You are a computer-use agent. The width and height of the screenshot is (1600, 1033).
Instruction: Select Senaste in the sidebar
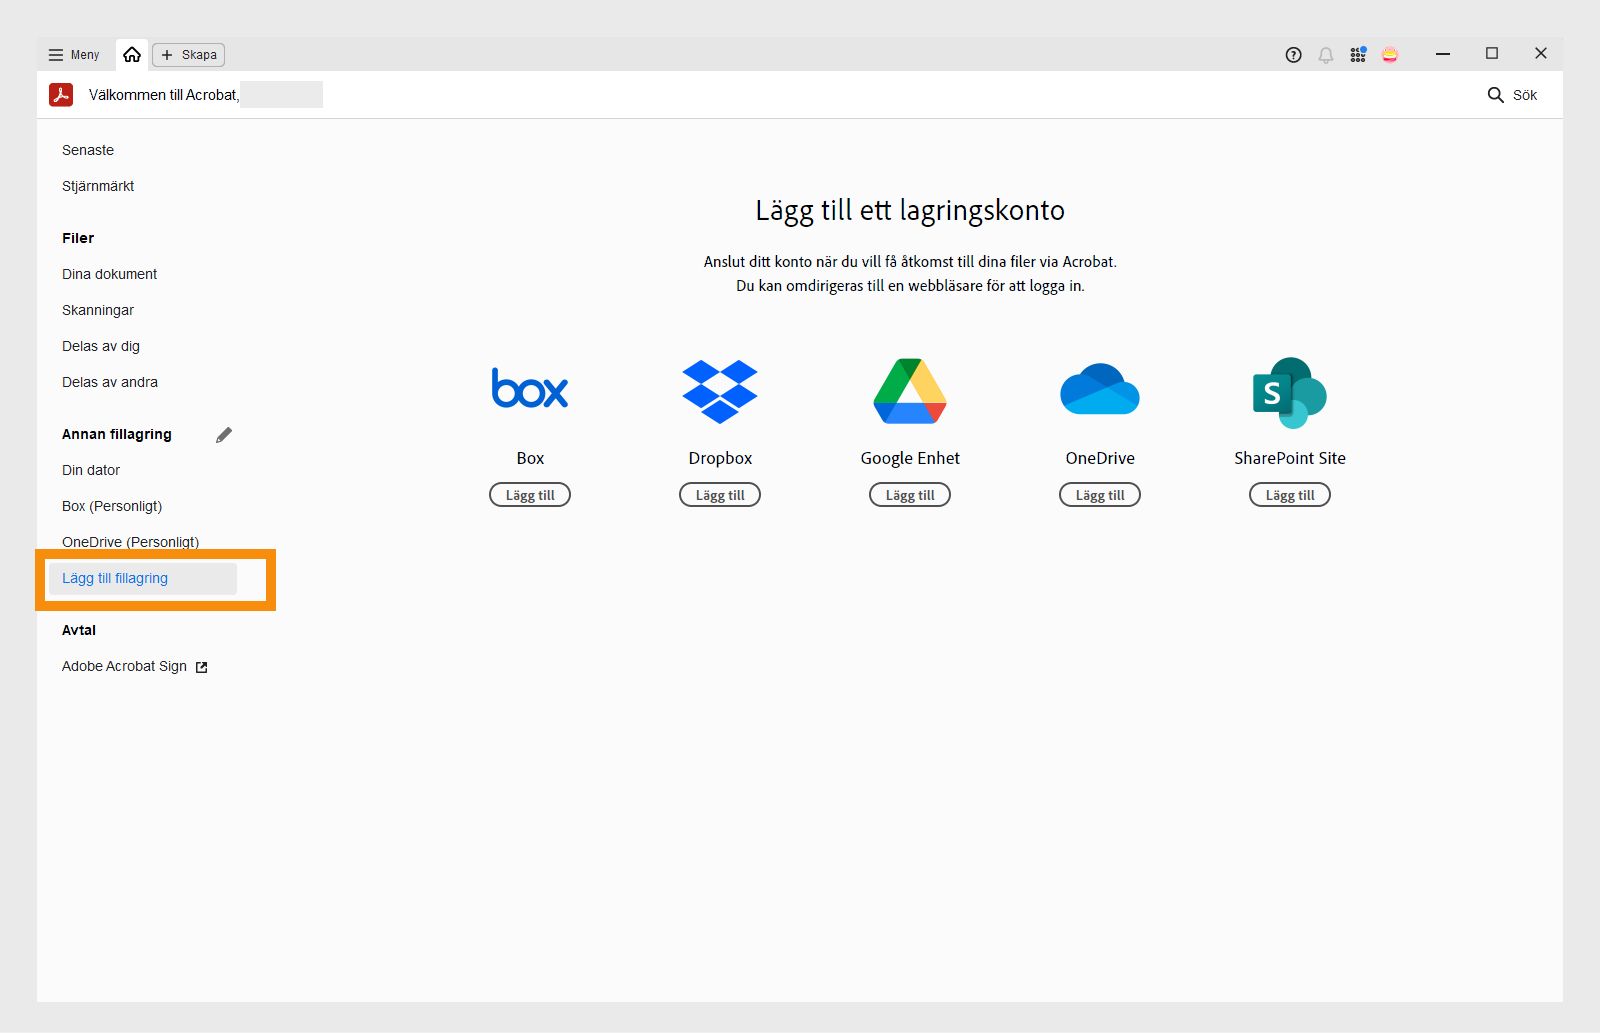pyautogui.click(x=88, y=150)
